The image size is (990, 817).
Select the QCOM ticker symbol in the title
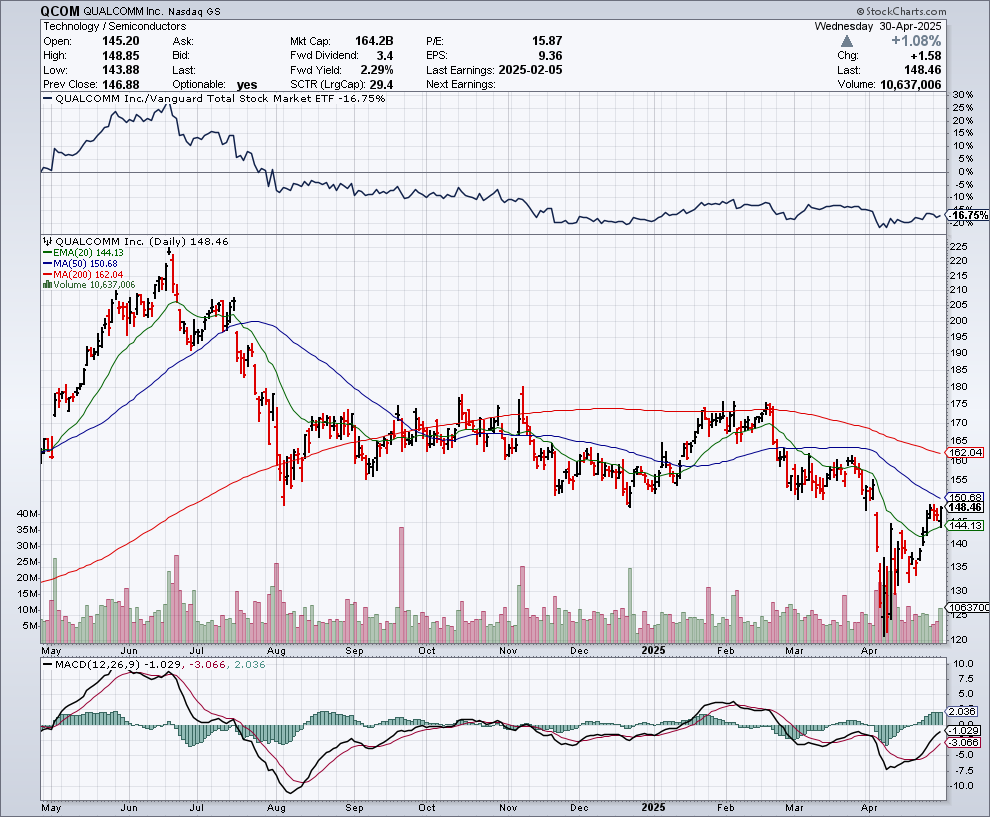point(60,11)
